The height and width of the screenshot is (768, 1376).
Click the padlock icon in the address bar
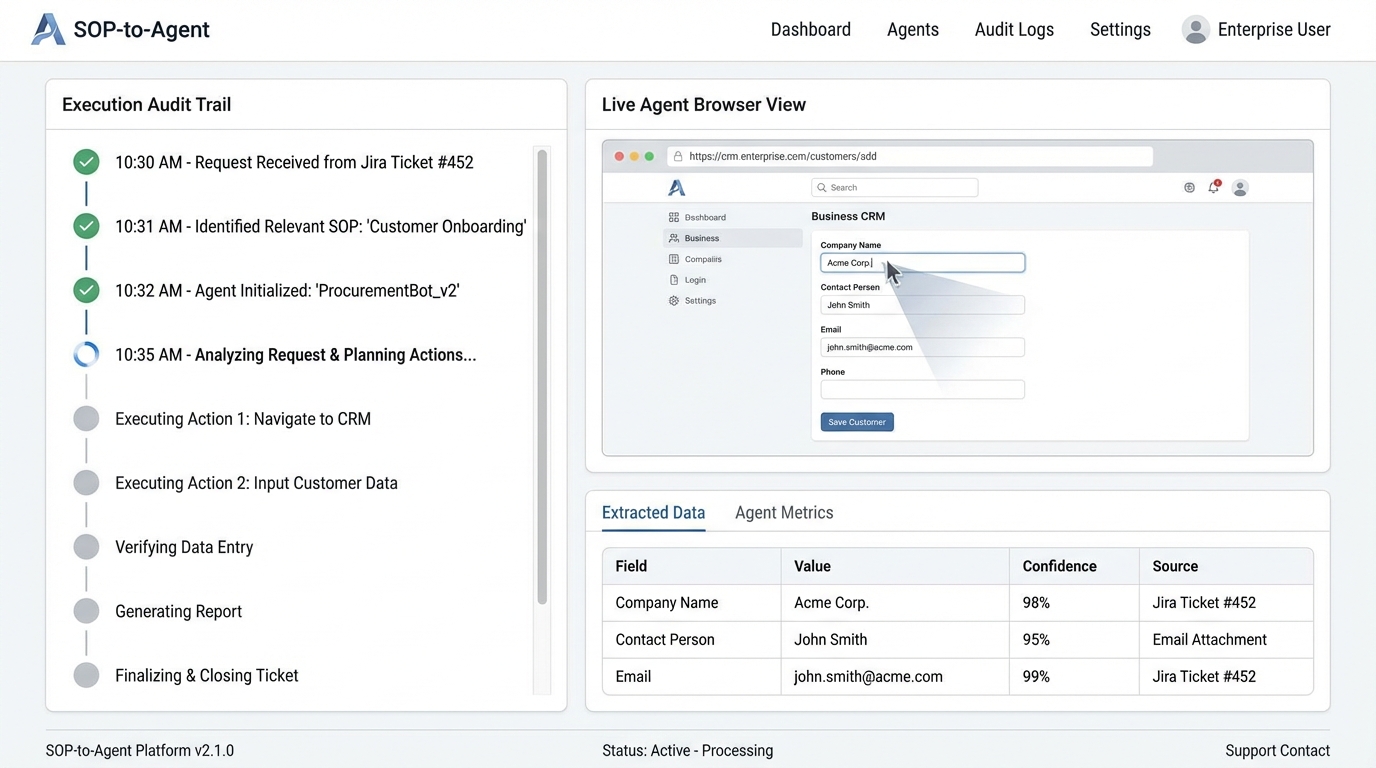[678, 157]
